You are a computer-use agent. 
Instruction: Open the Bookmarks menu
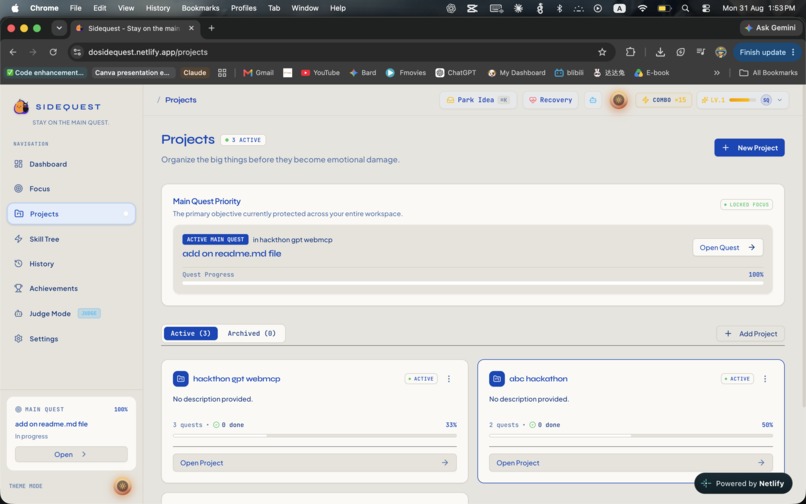tap(200, 8)
